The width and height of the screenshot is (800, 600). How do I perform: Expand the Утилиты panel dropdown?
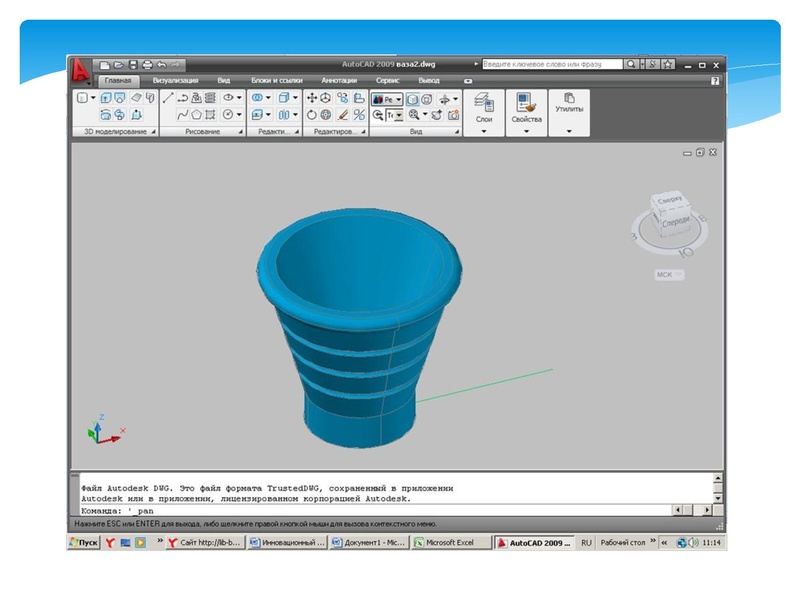pyautogui.click(x=569, y=131)
